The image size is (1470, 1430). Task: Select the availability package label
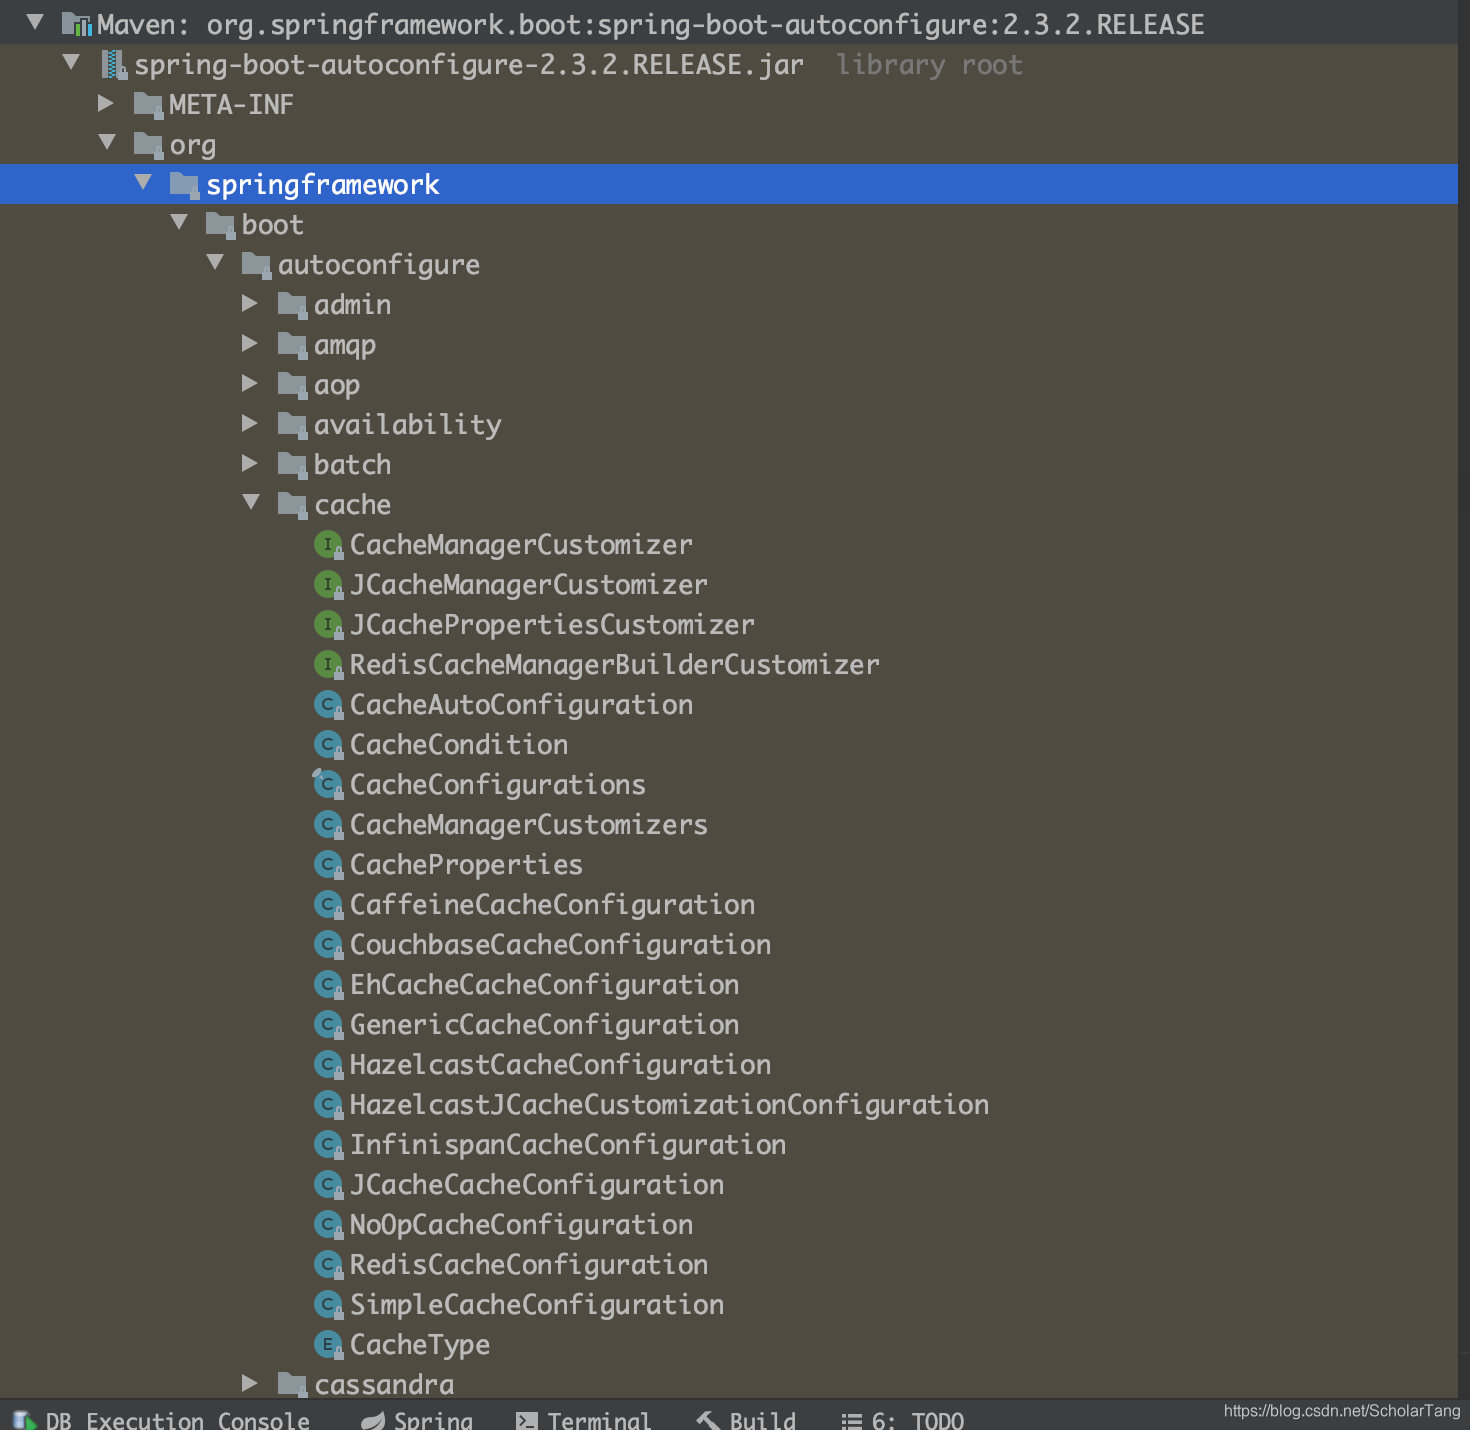[408, 425]
